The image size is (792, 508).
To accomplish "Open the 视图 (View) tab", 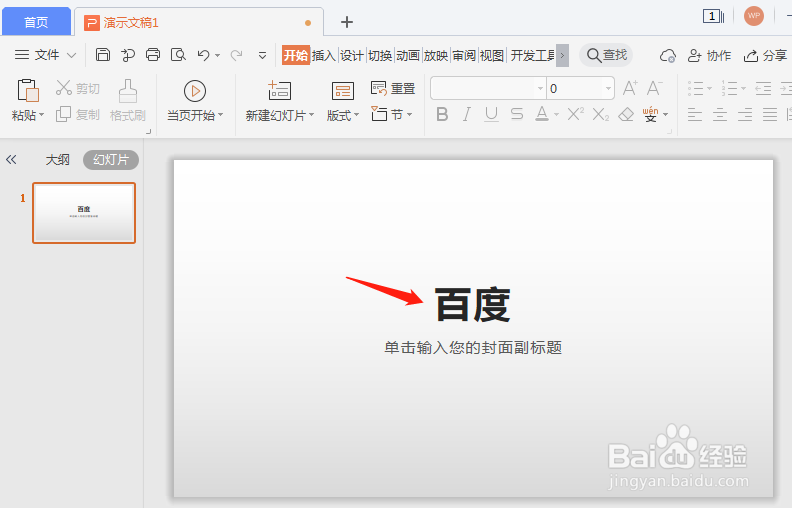I will point(492,55).
